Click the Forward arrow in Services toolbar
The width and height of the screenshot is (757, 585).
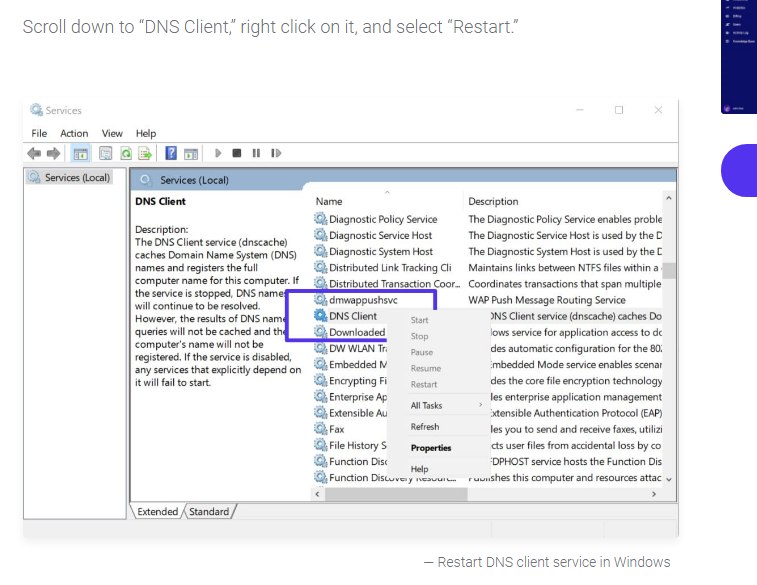pyautogui.click(x=53, y=153)
